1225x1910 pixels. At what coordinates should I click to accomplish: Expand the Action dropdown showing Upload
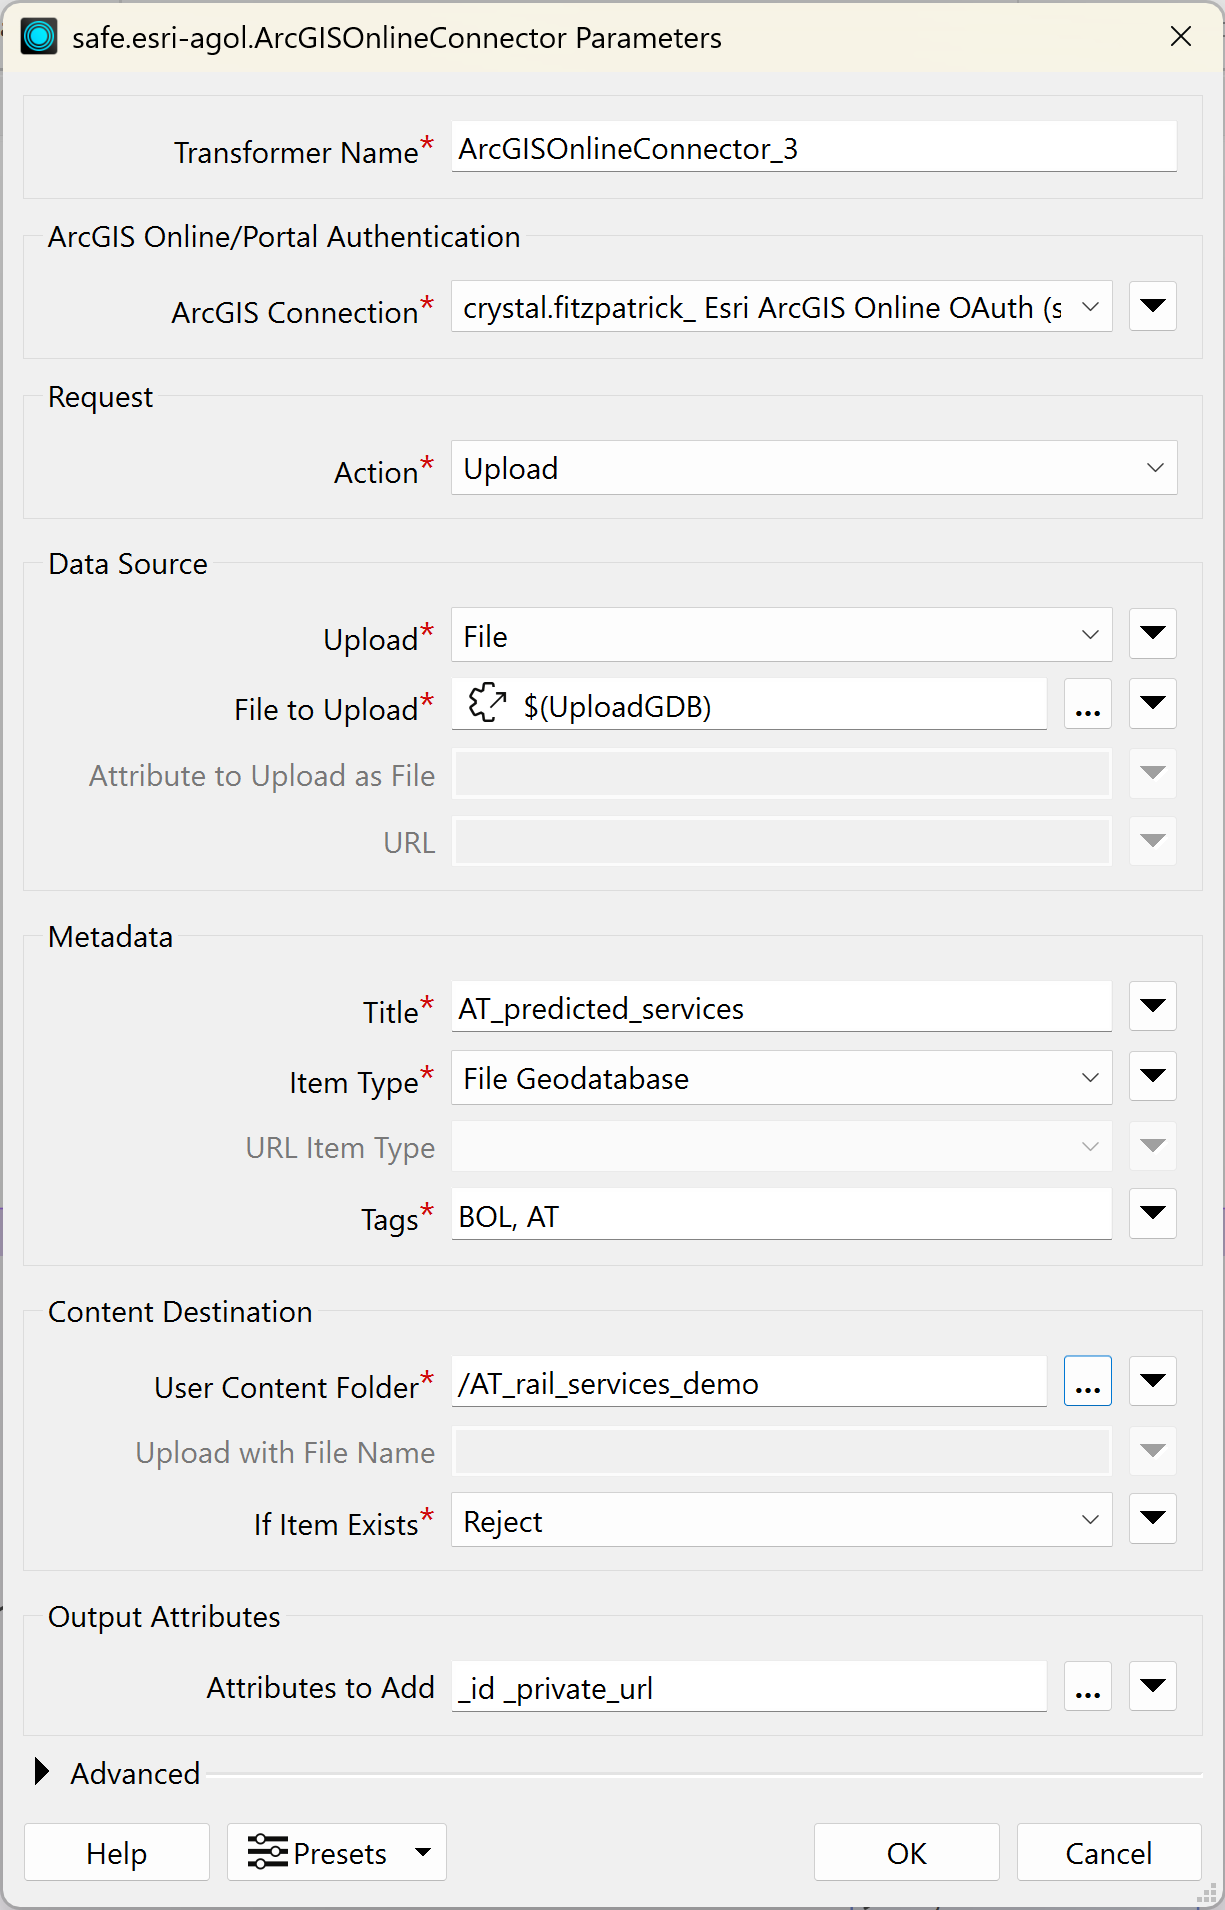(814, 468)
